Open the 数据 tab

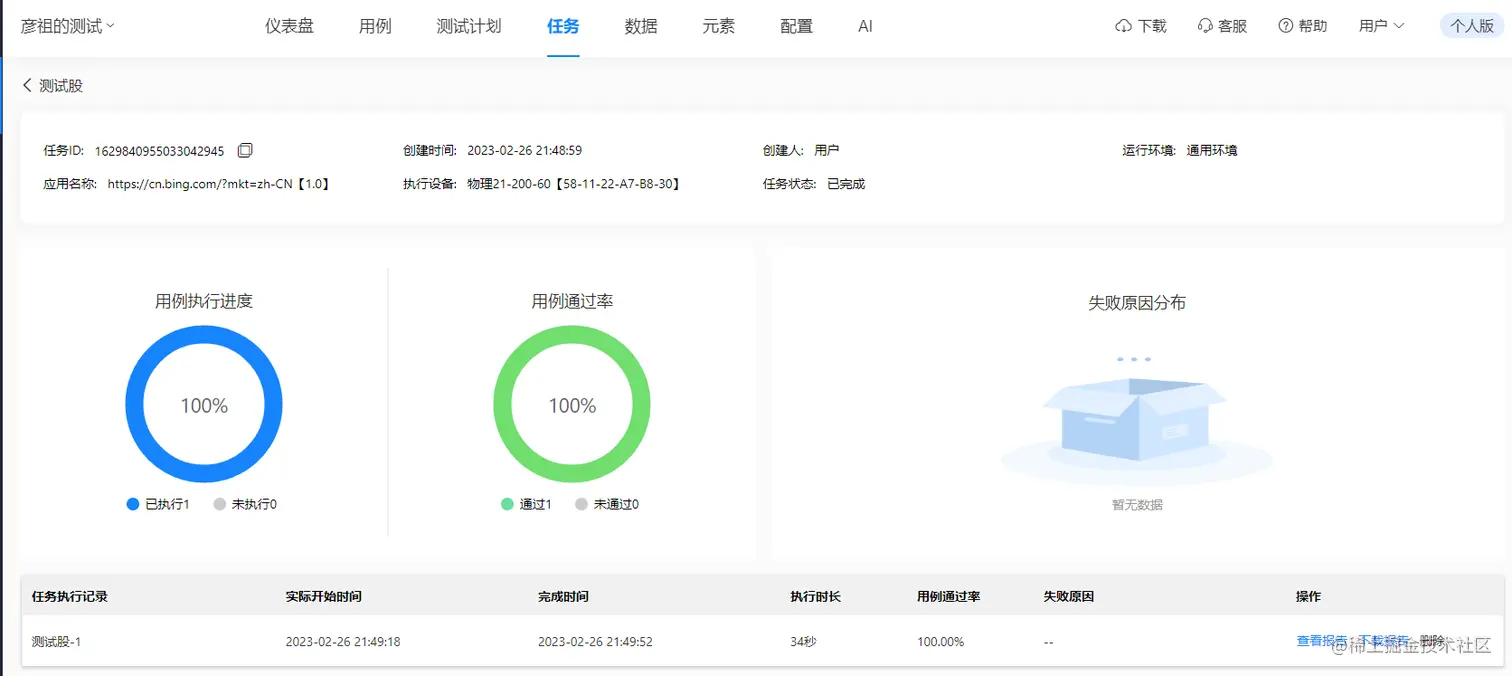click(641, 26)
